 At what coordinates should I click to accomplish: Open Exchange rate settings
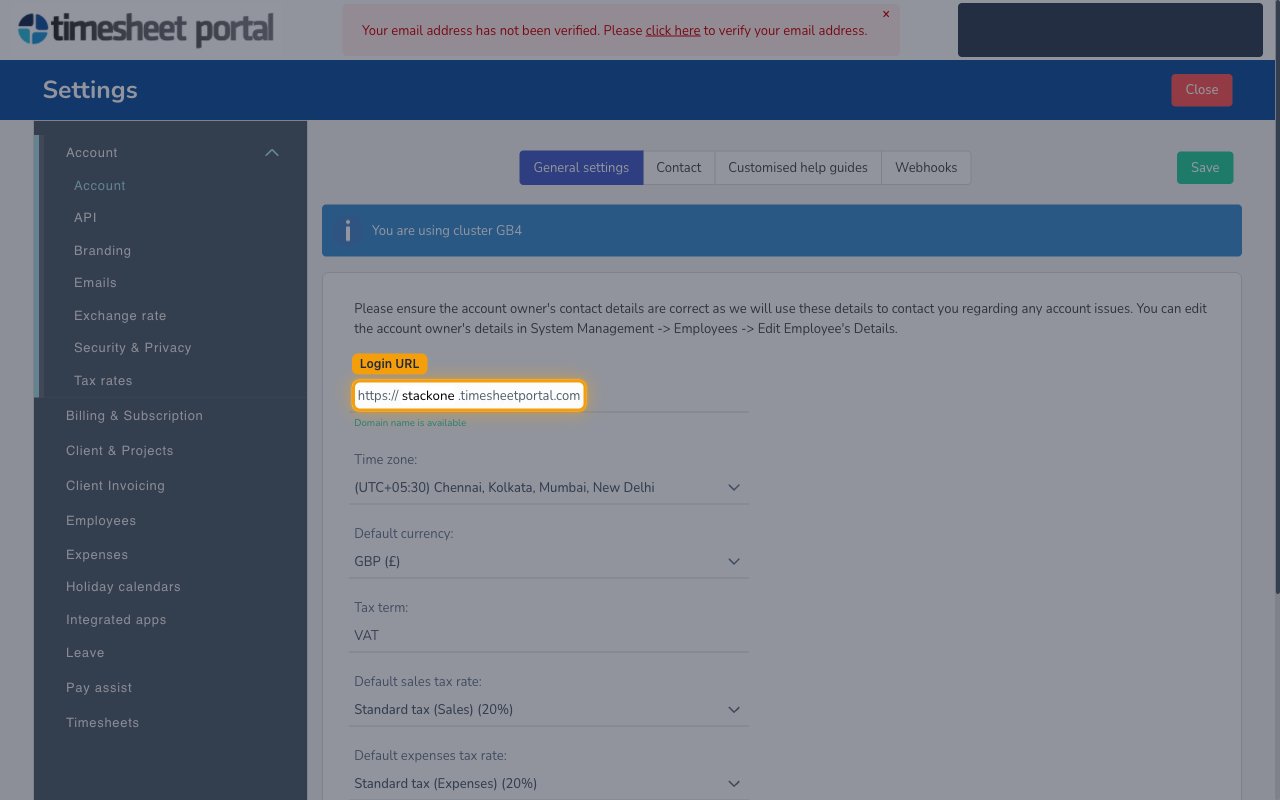coord(120,316)
